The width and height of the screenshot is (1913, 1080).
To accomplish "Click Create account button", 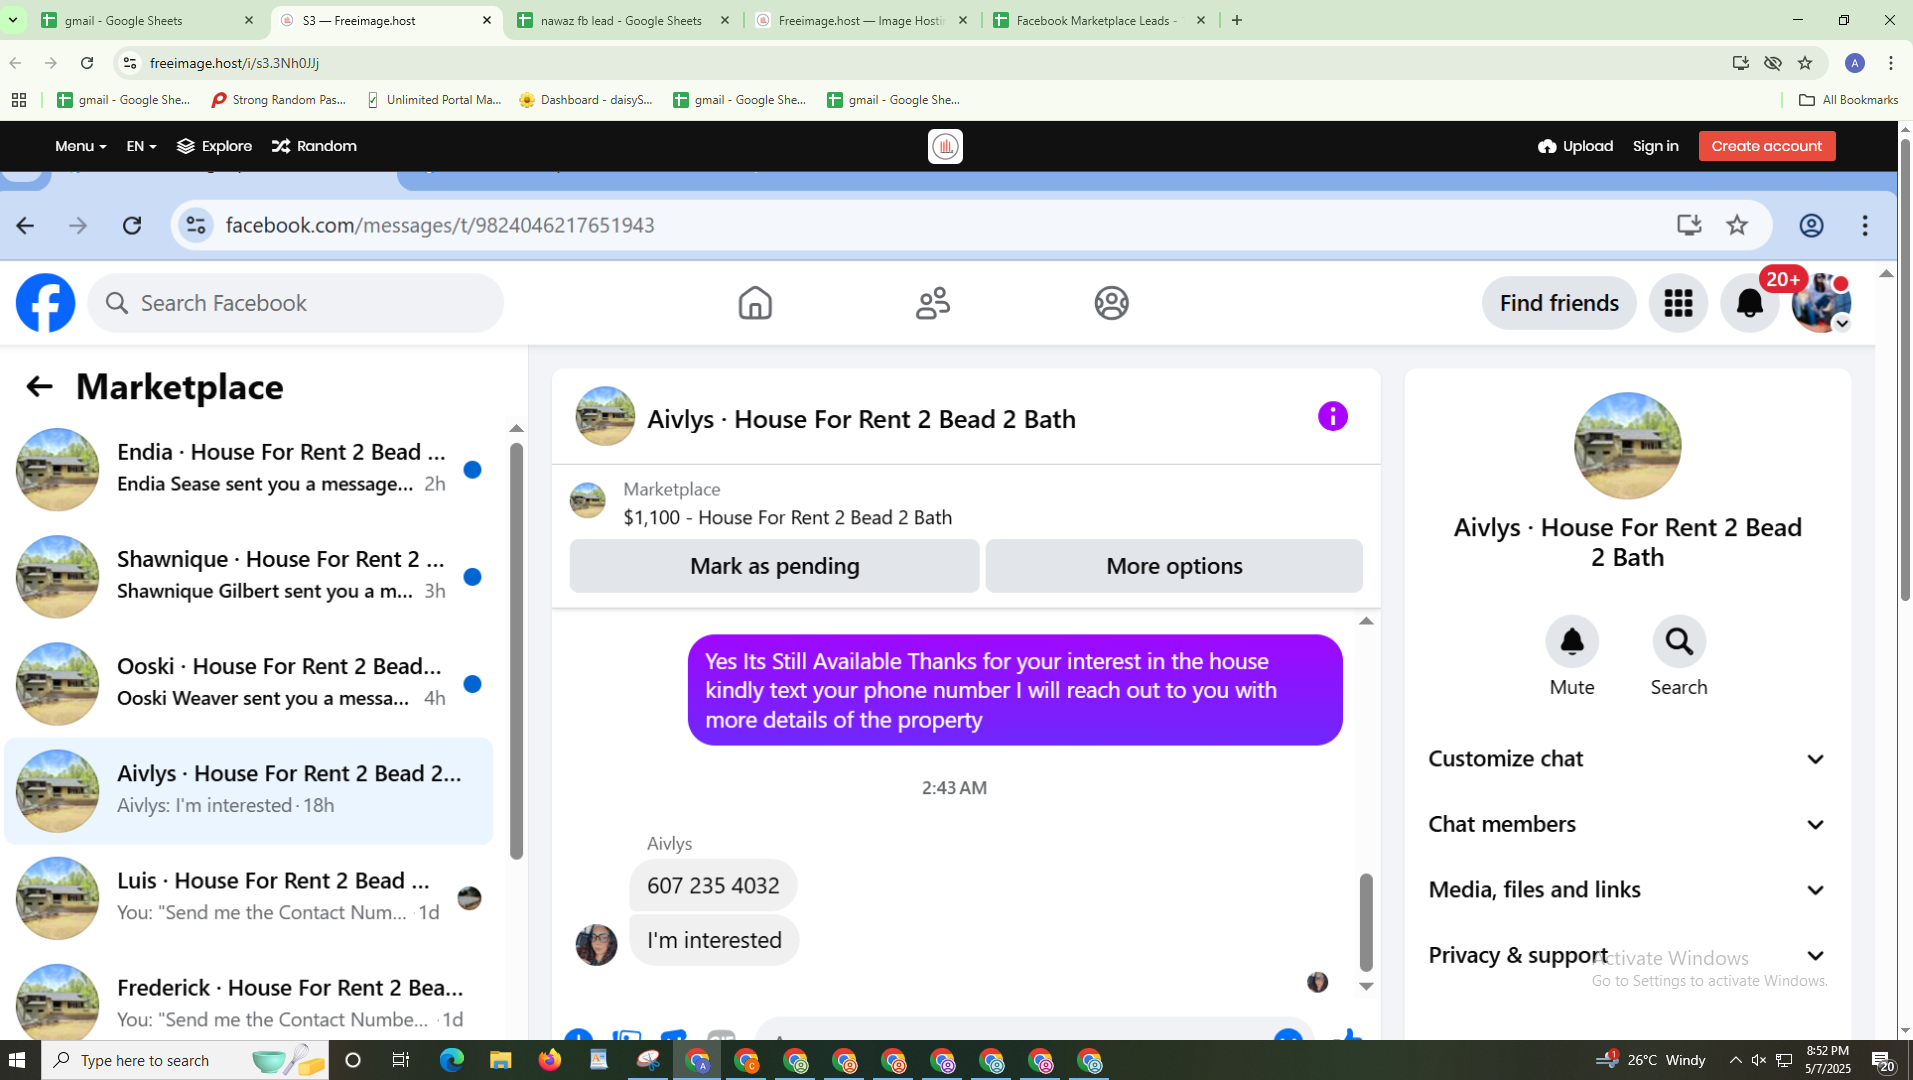I will coord(1766,146).
